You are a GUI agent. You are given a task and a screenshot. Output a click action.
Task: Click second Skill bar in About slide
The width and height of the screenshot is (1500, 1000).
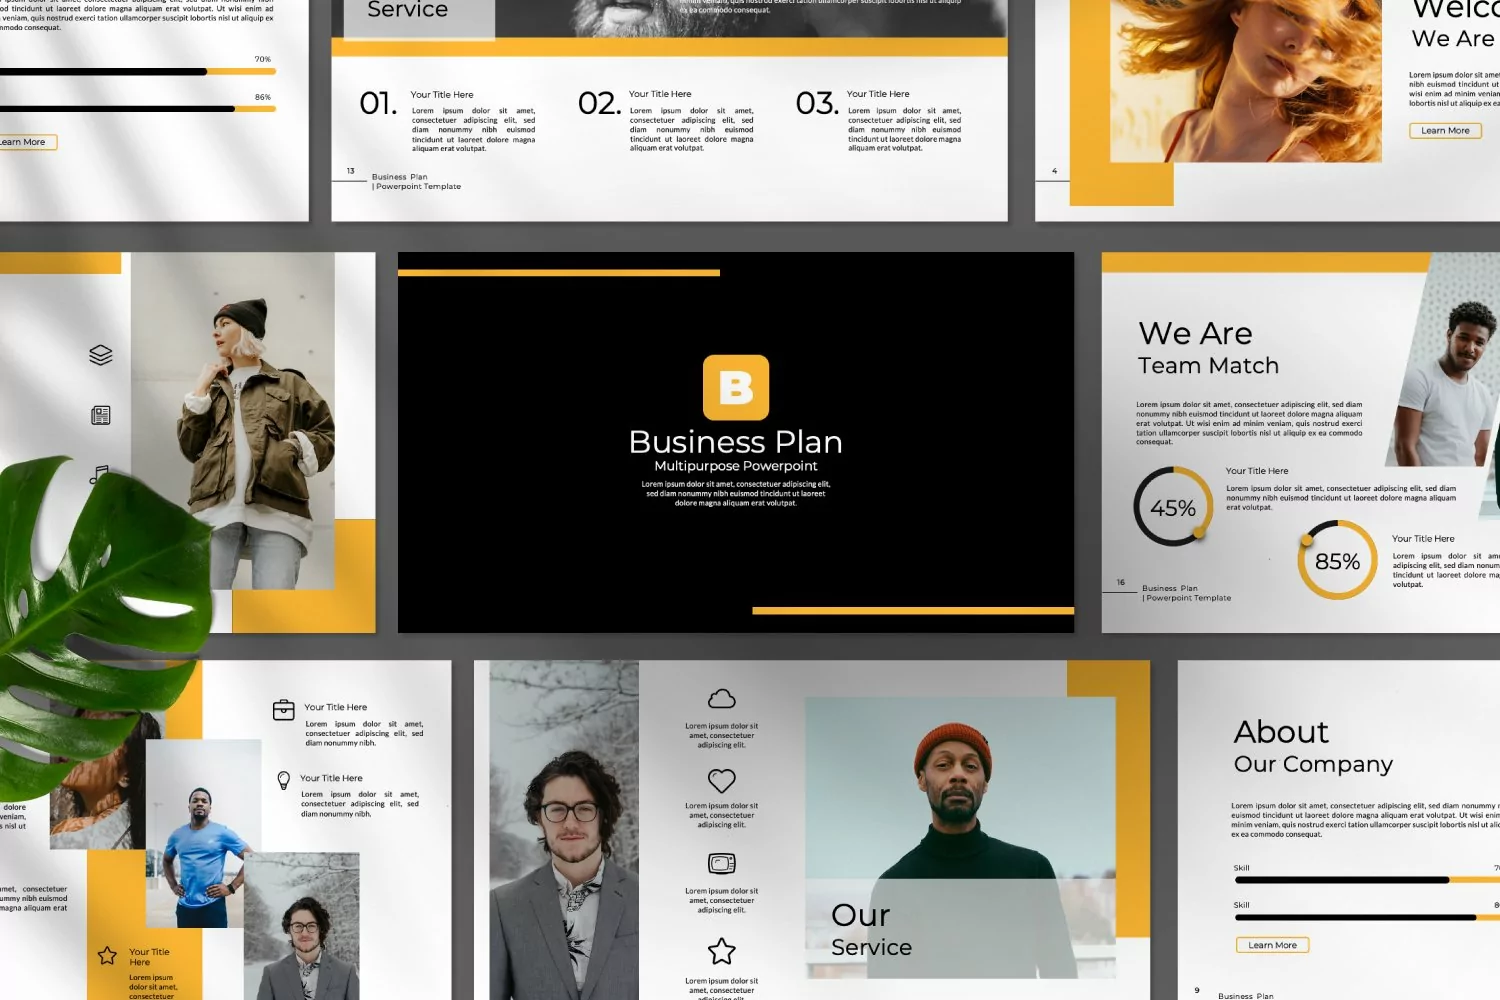1367,917
